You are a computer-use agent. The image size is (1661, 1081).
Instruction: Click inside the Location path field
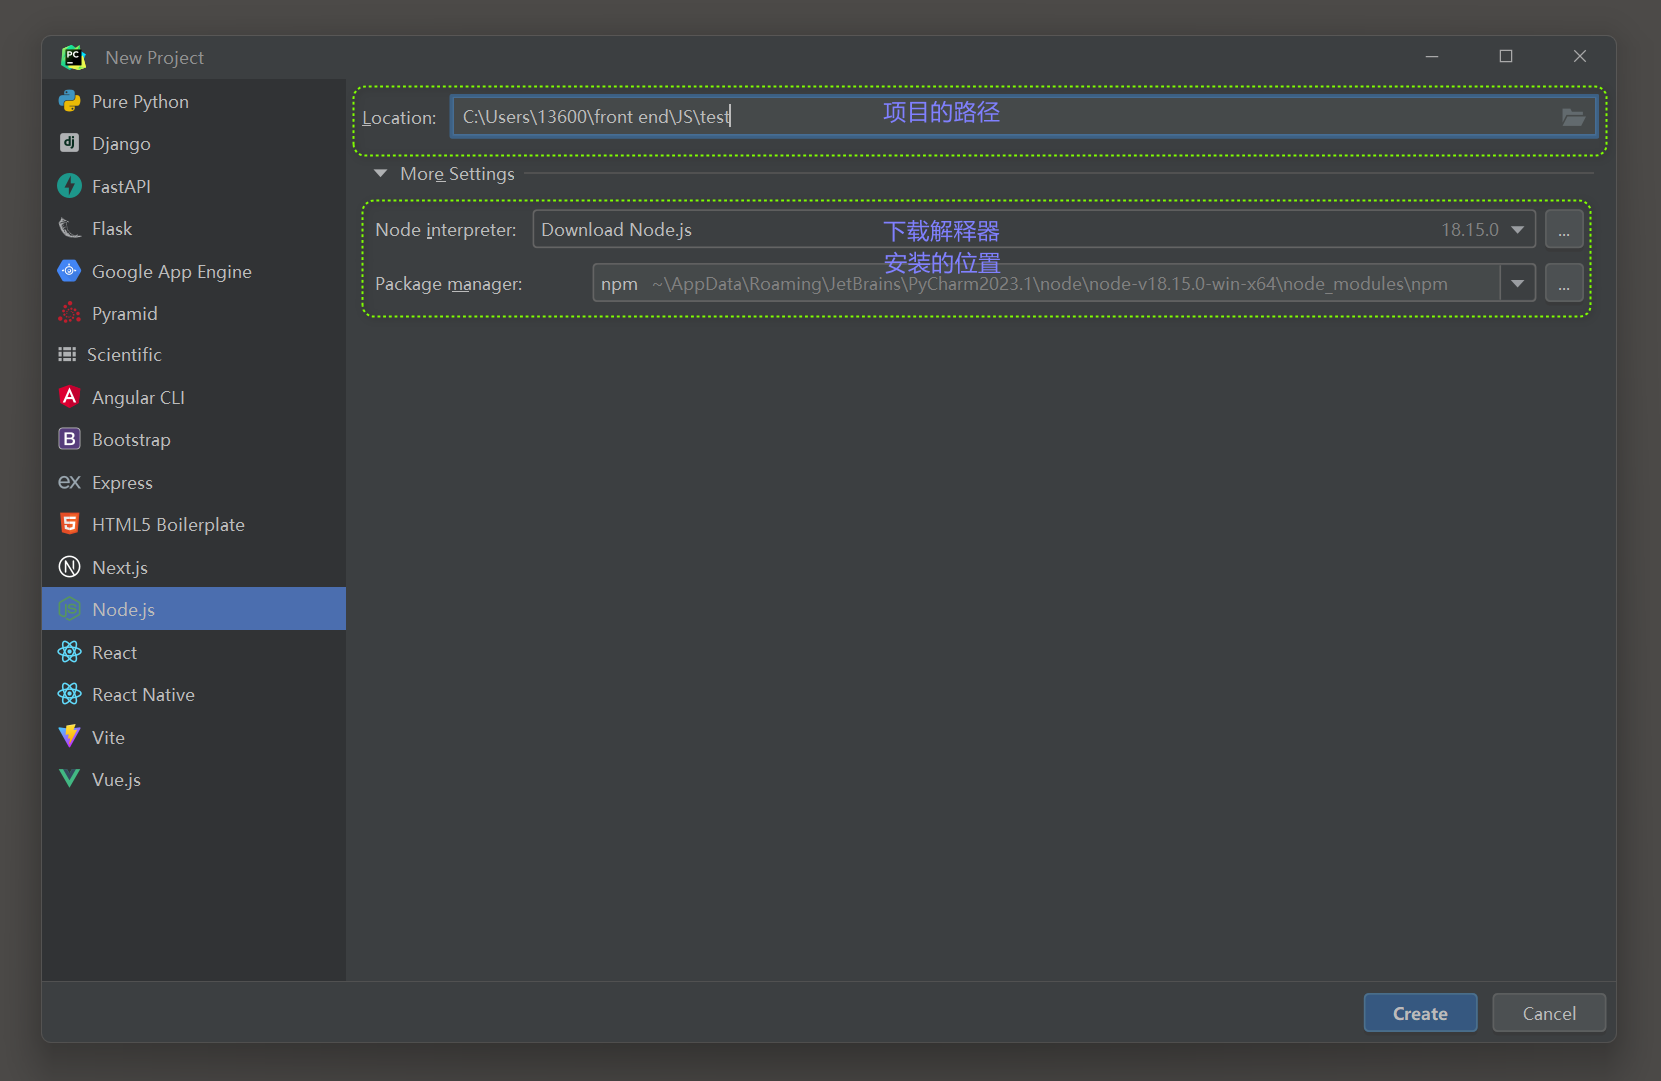[1023, 117]
